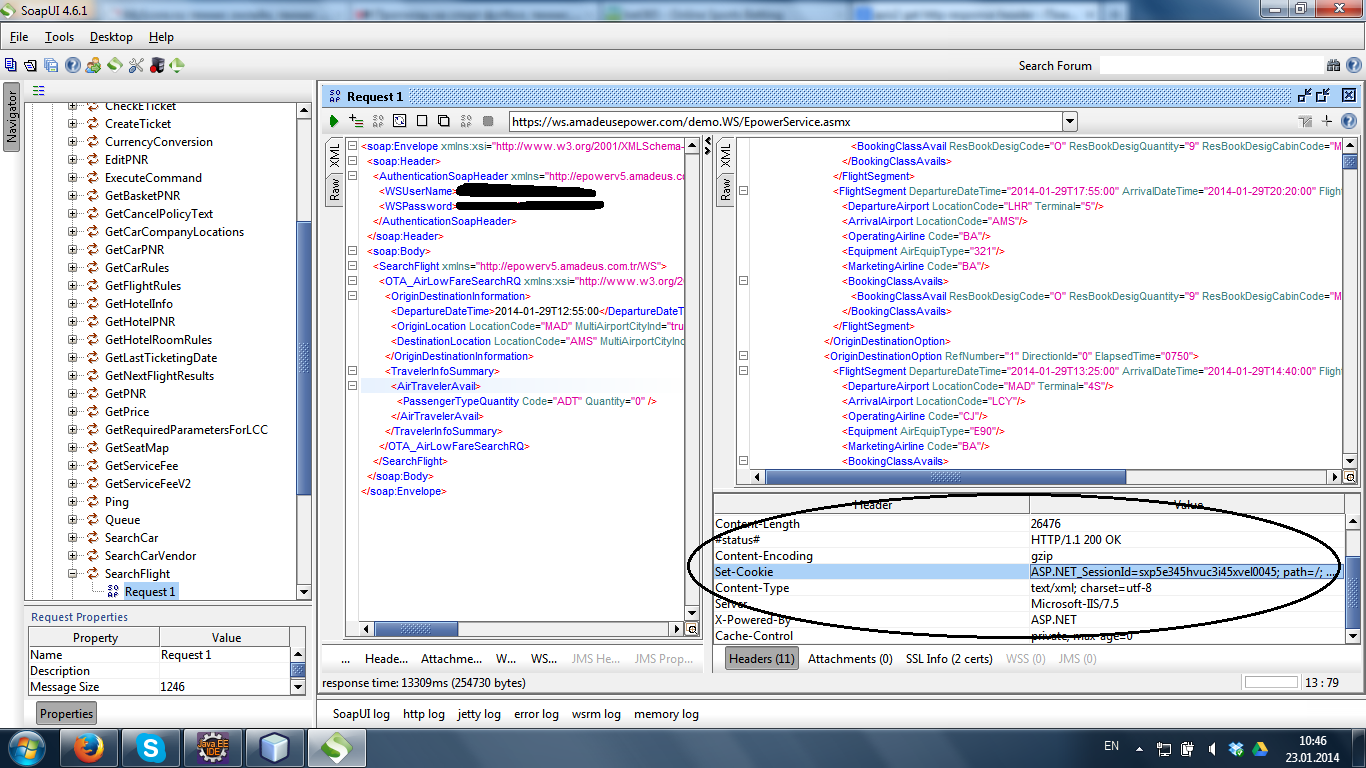
Task: Expand the GetSeatMap tree node
Action: [73, 448]
